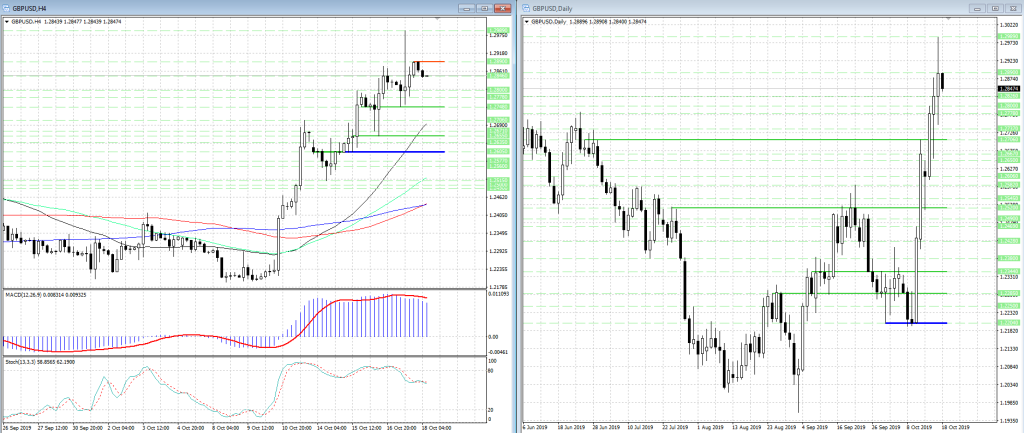Click the 18 Oct 2019 date label

point(957,428)
